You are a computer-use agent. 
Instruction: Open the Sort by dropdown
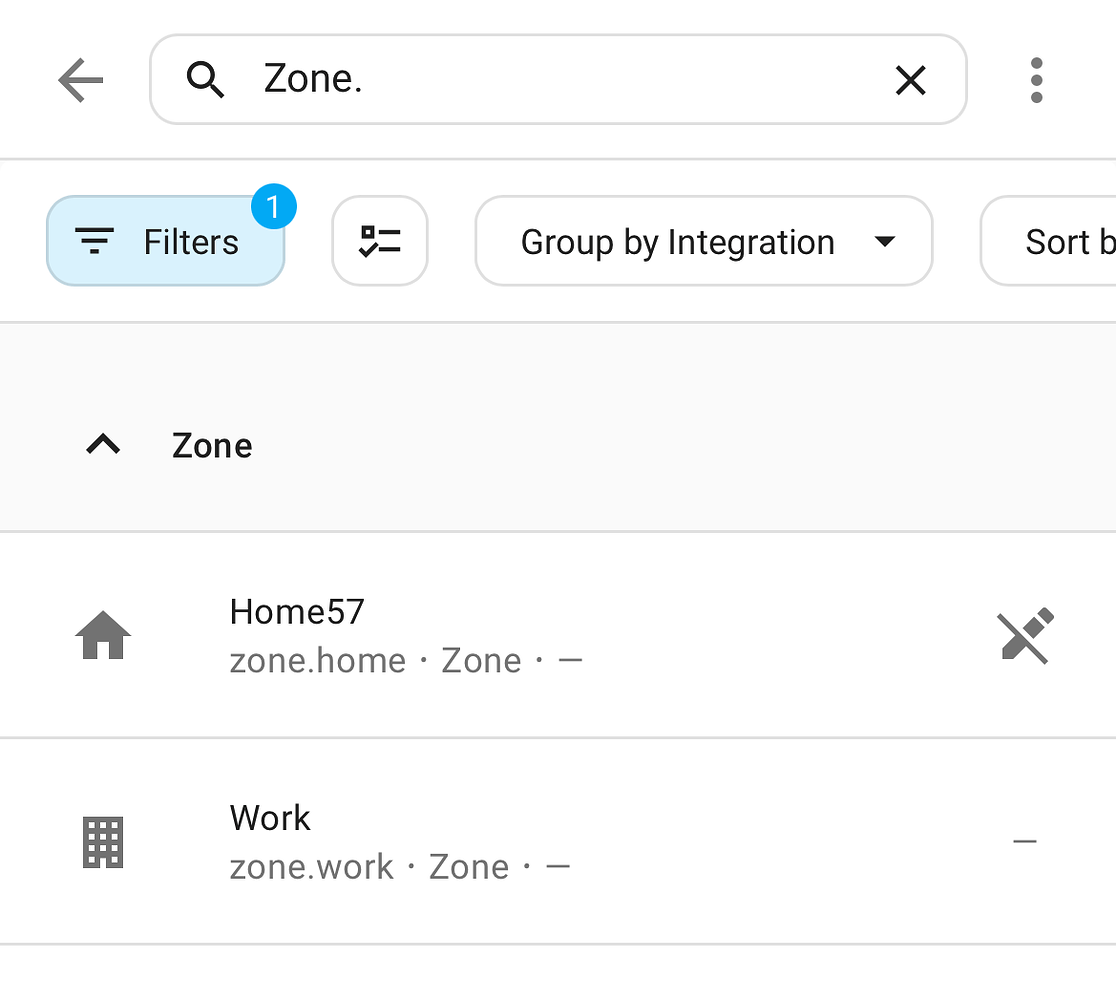(1060, 241)
